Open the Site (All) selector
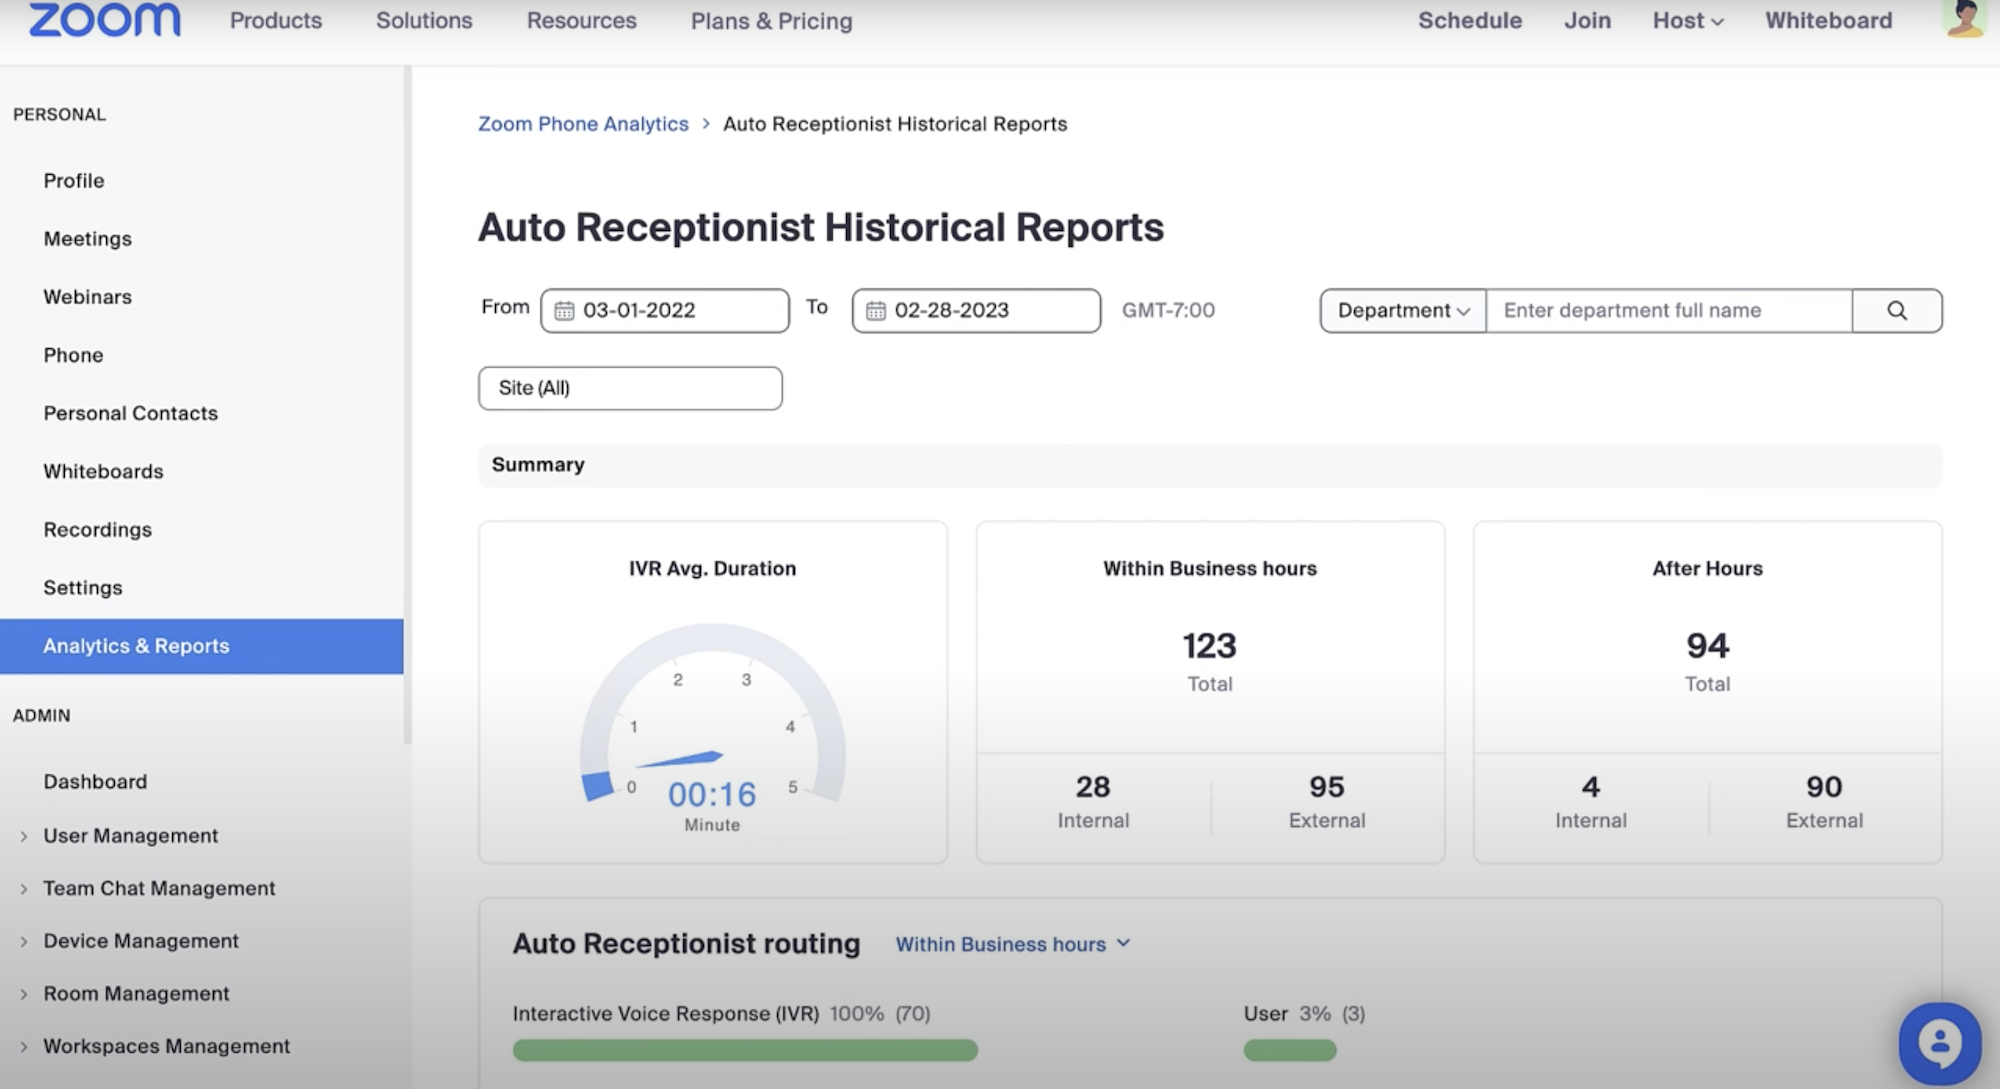 tap(630, 388)
